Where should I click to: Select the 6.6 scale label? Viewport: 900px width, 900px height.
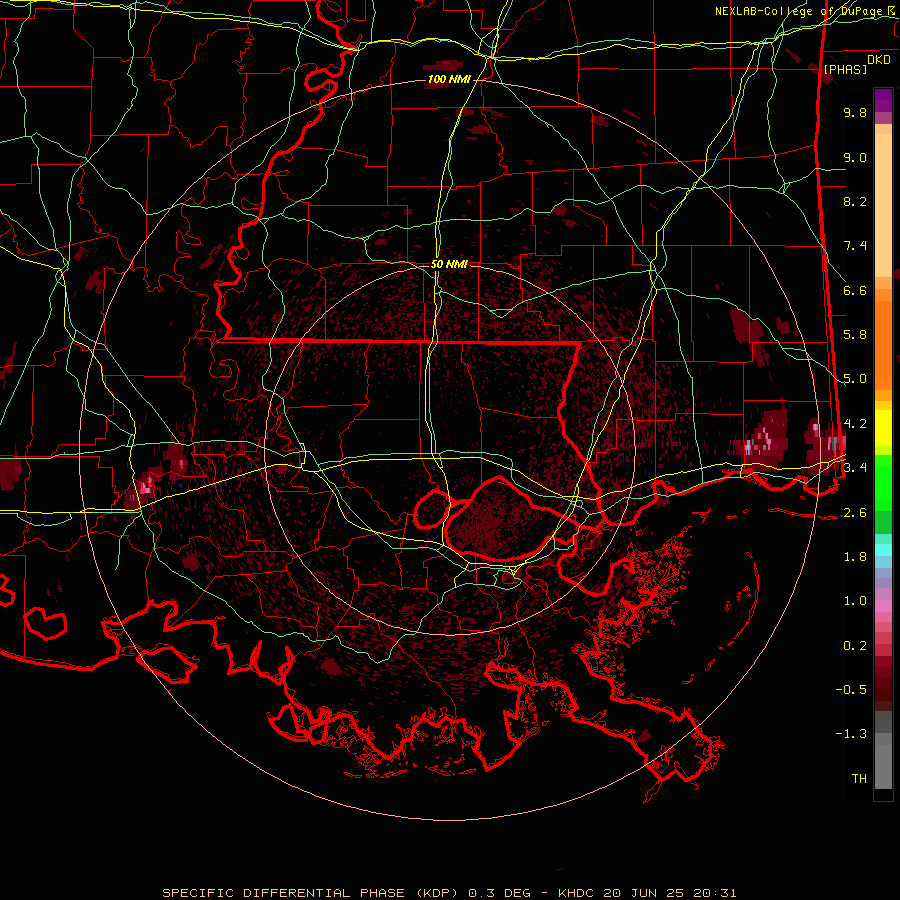point(855,290)
